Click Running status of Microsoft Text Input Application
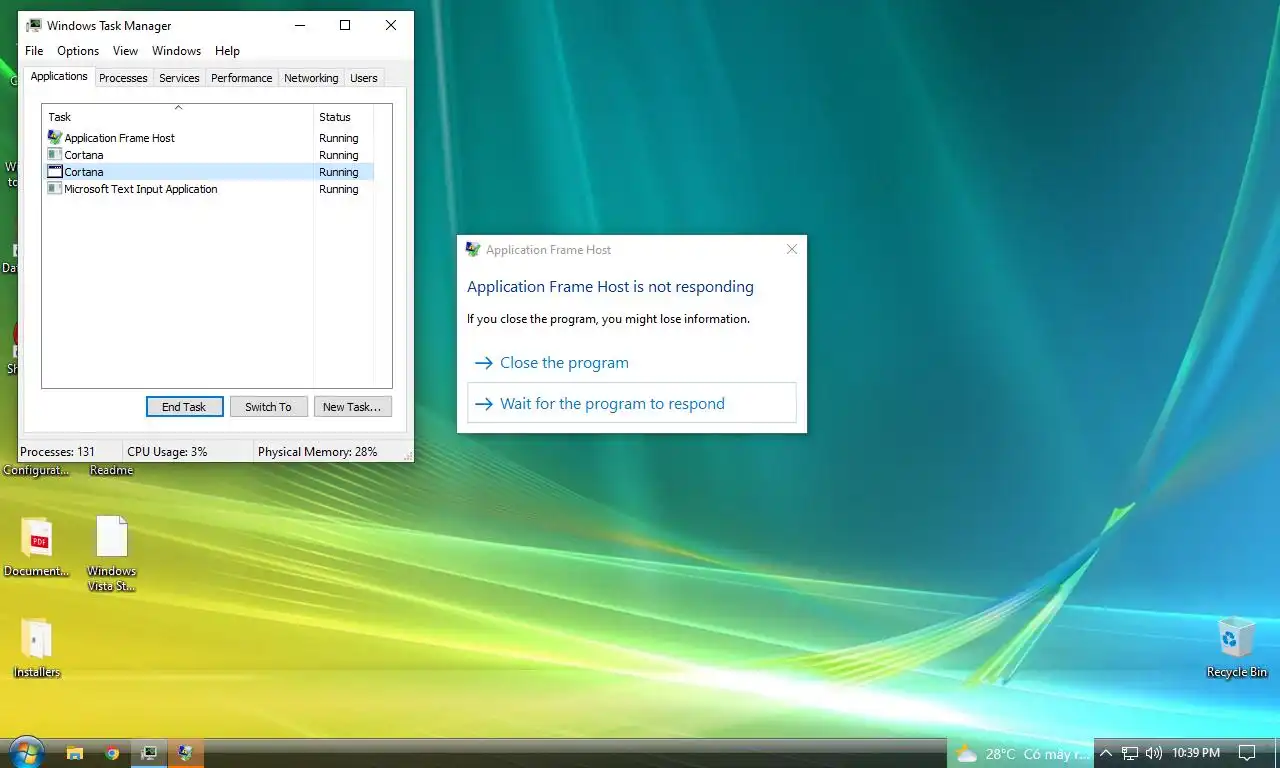 (339, 189)
